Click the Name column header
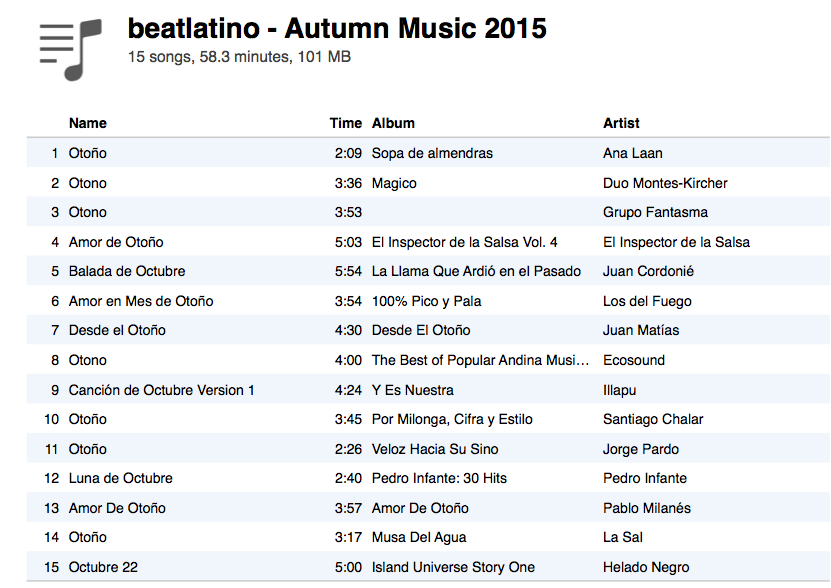 [x=87, y=123]
